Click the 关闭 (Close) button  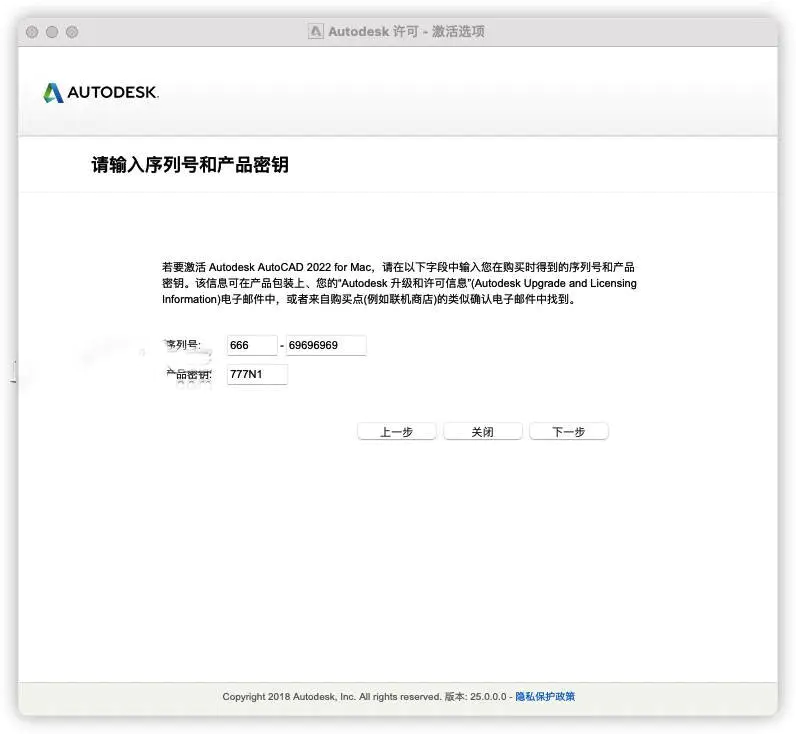[483, 431]
